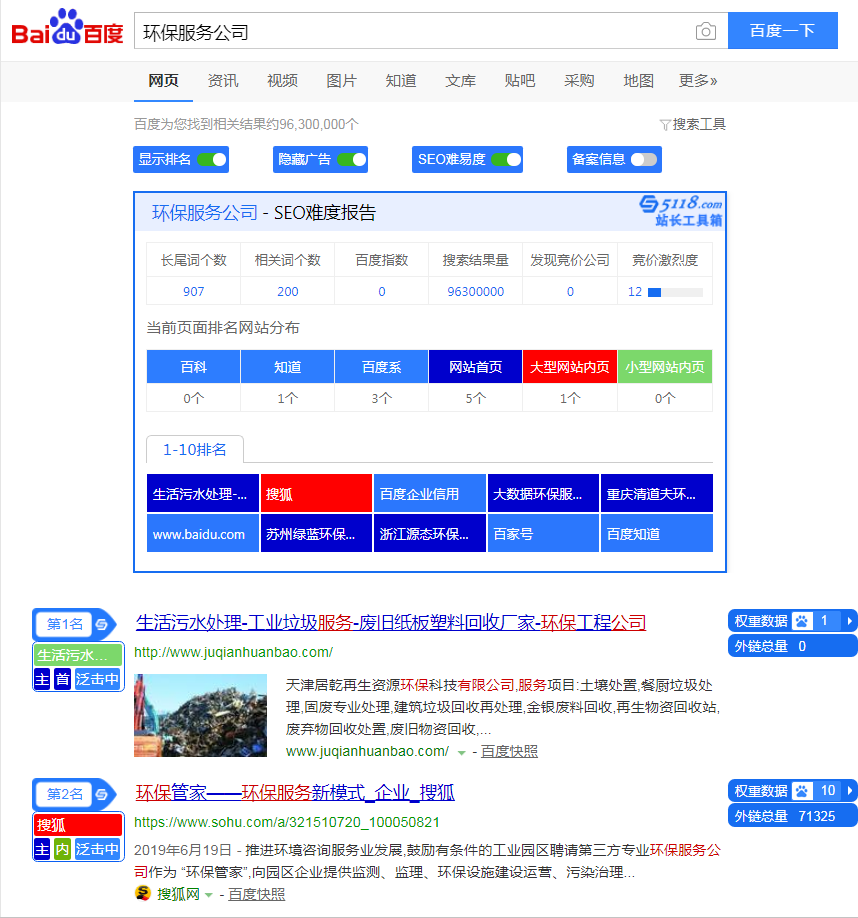Click the 百家号 ranking tile

coord(543,533)
